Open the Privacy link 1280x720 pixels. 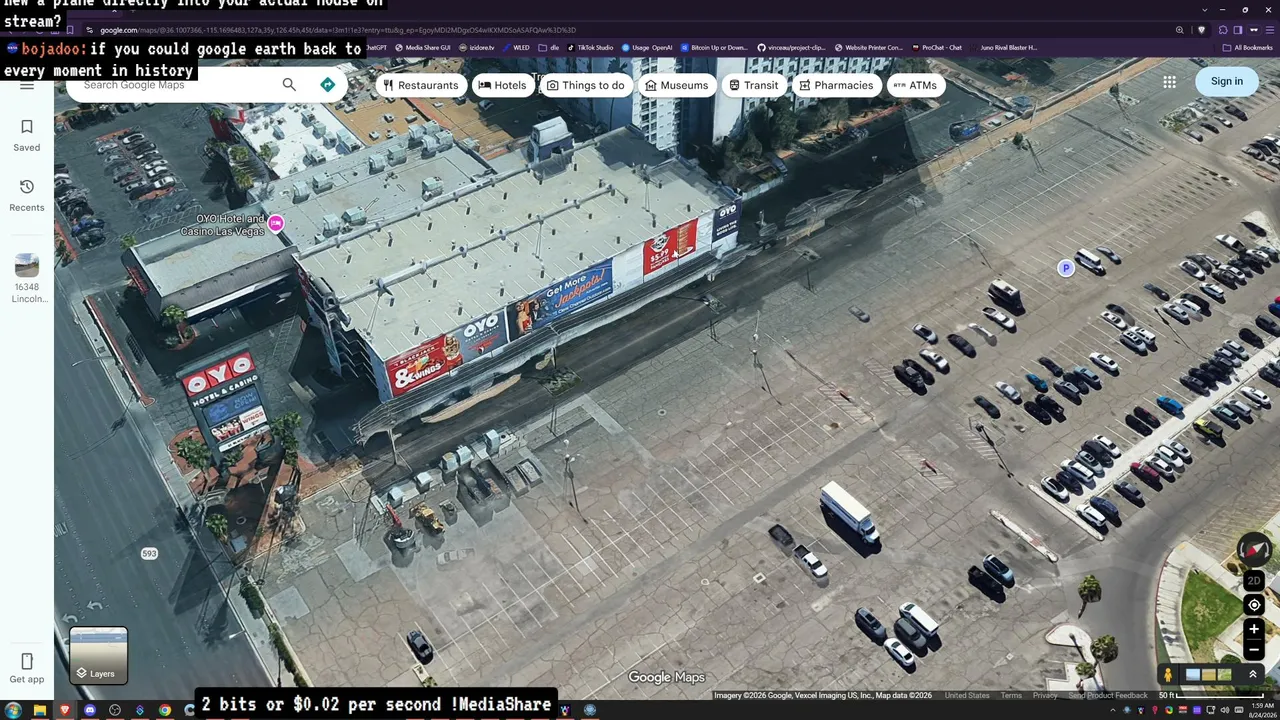pyautogui.click(x=1045, y=696)
